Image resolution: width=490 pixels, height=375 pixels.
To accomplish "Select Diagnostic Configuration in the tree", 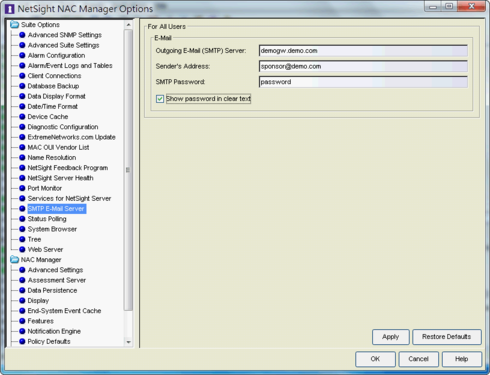I will tap(63, 127).
